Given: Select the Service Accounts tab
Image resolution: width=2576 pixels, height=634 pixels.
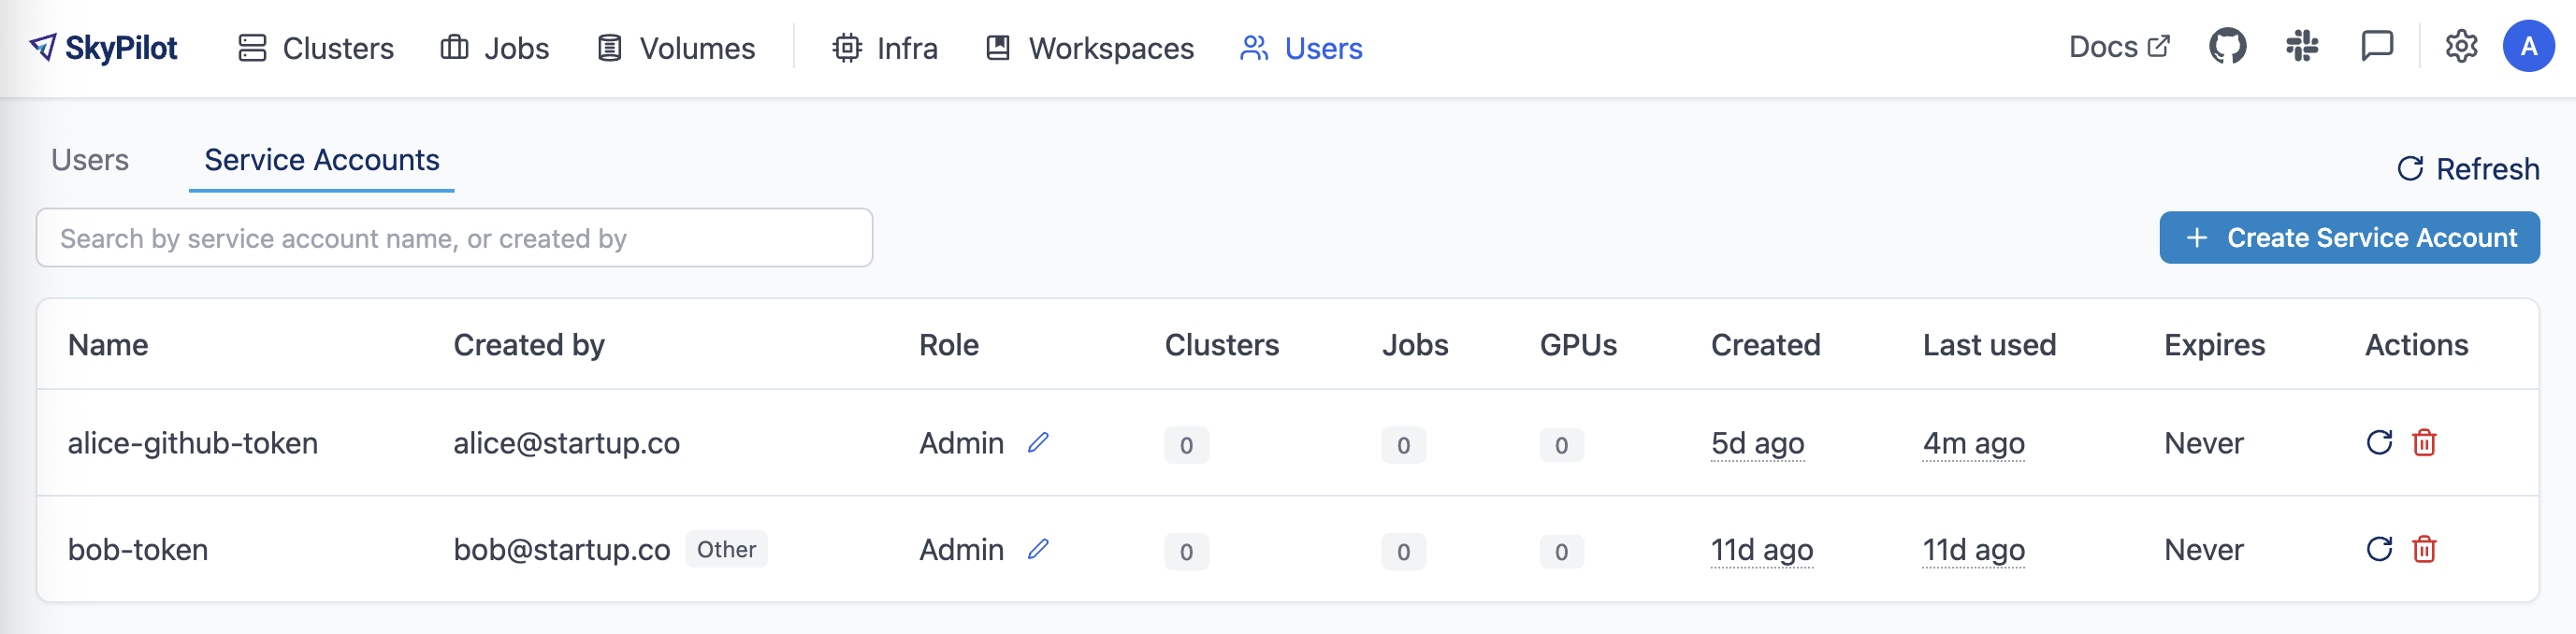Looking at the screenshot, I should point(321,160).
